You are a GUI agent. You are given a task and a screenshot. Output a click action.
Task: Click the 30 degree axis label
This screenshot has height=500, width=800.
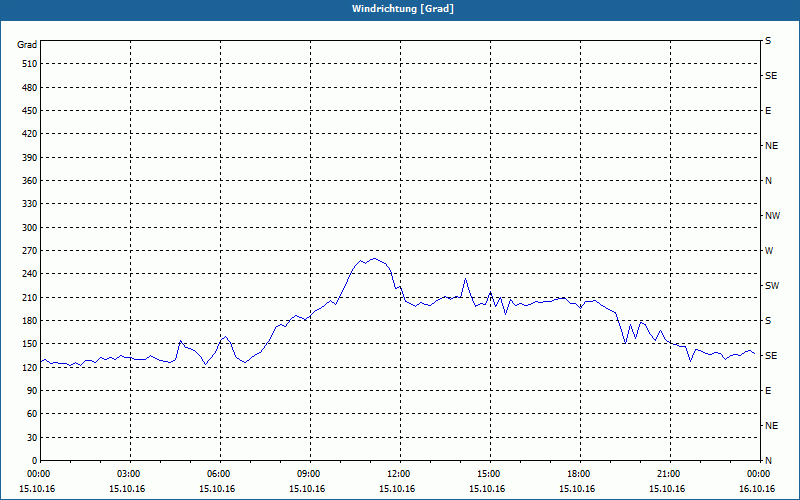pyautogui.click(x=32, y=437)
